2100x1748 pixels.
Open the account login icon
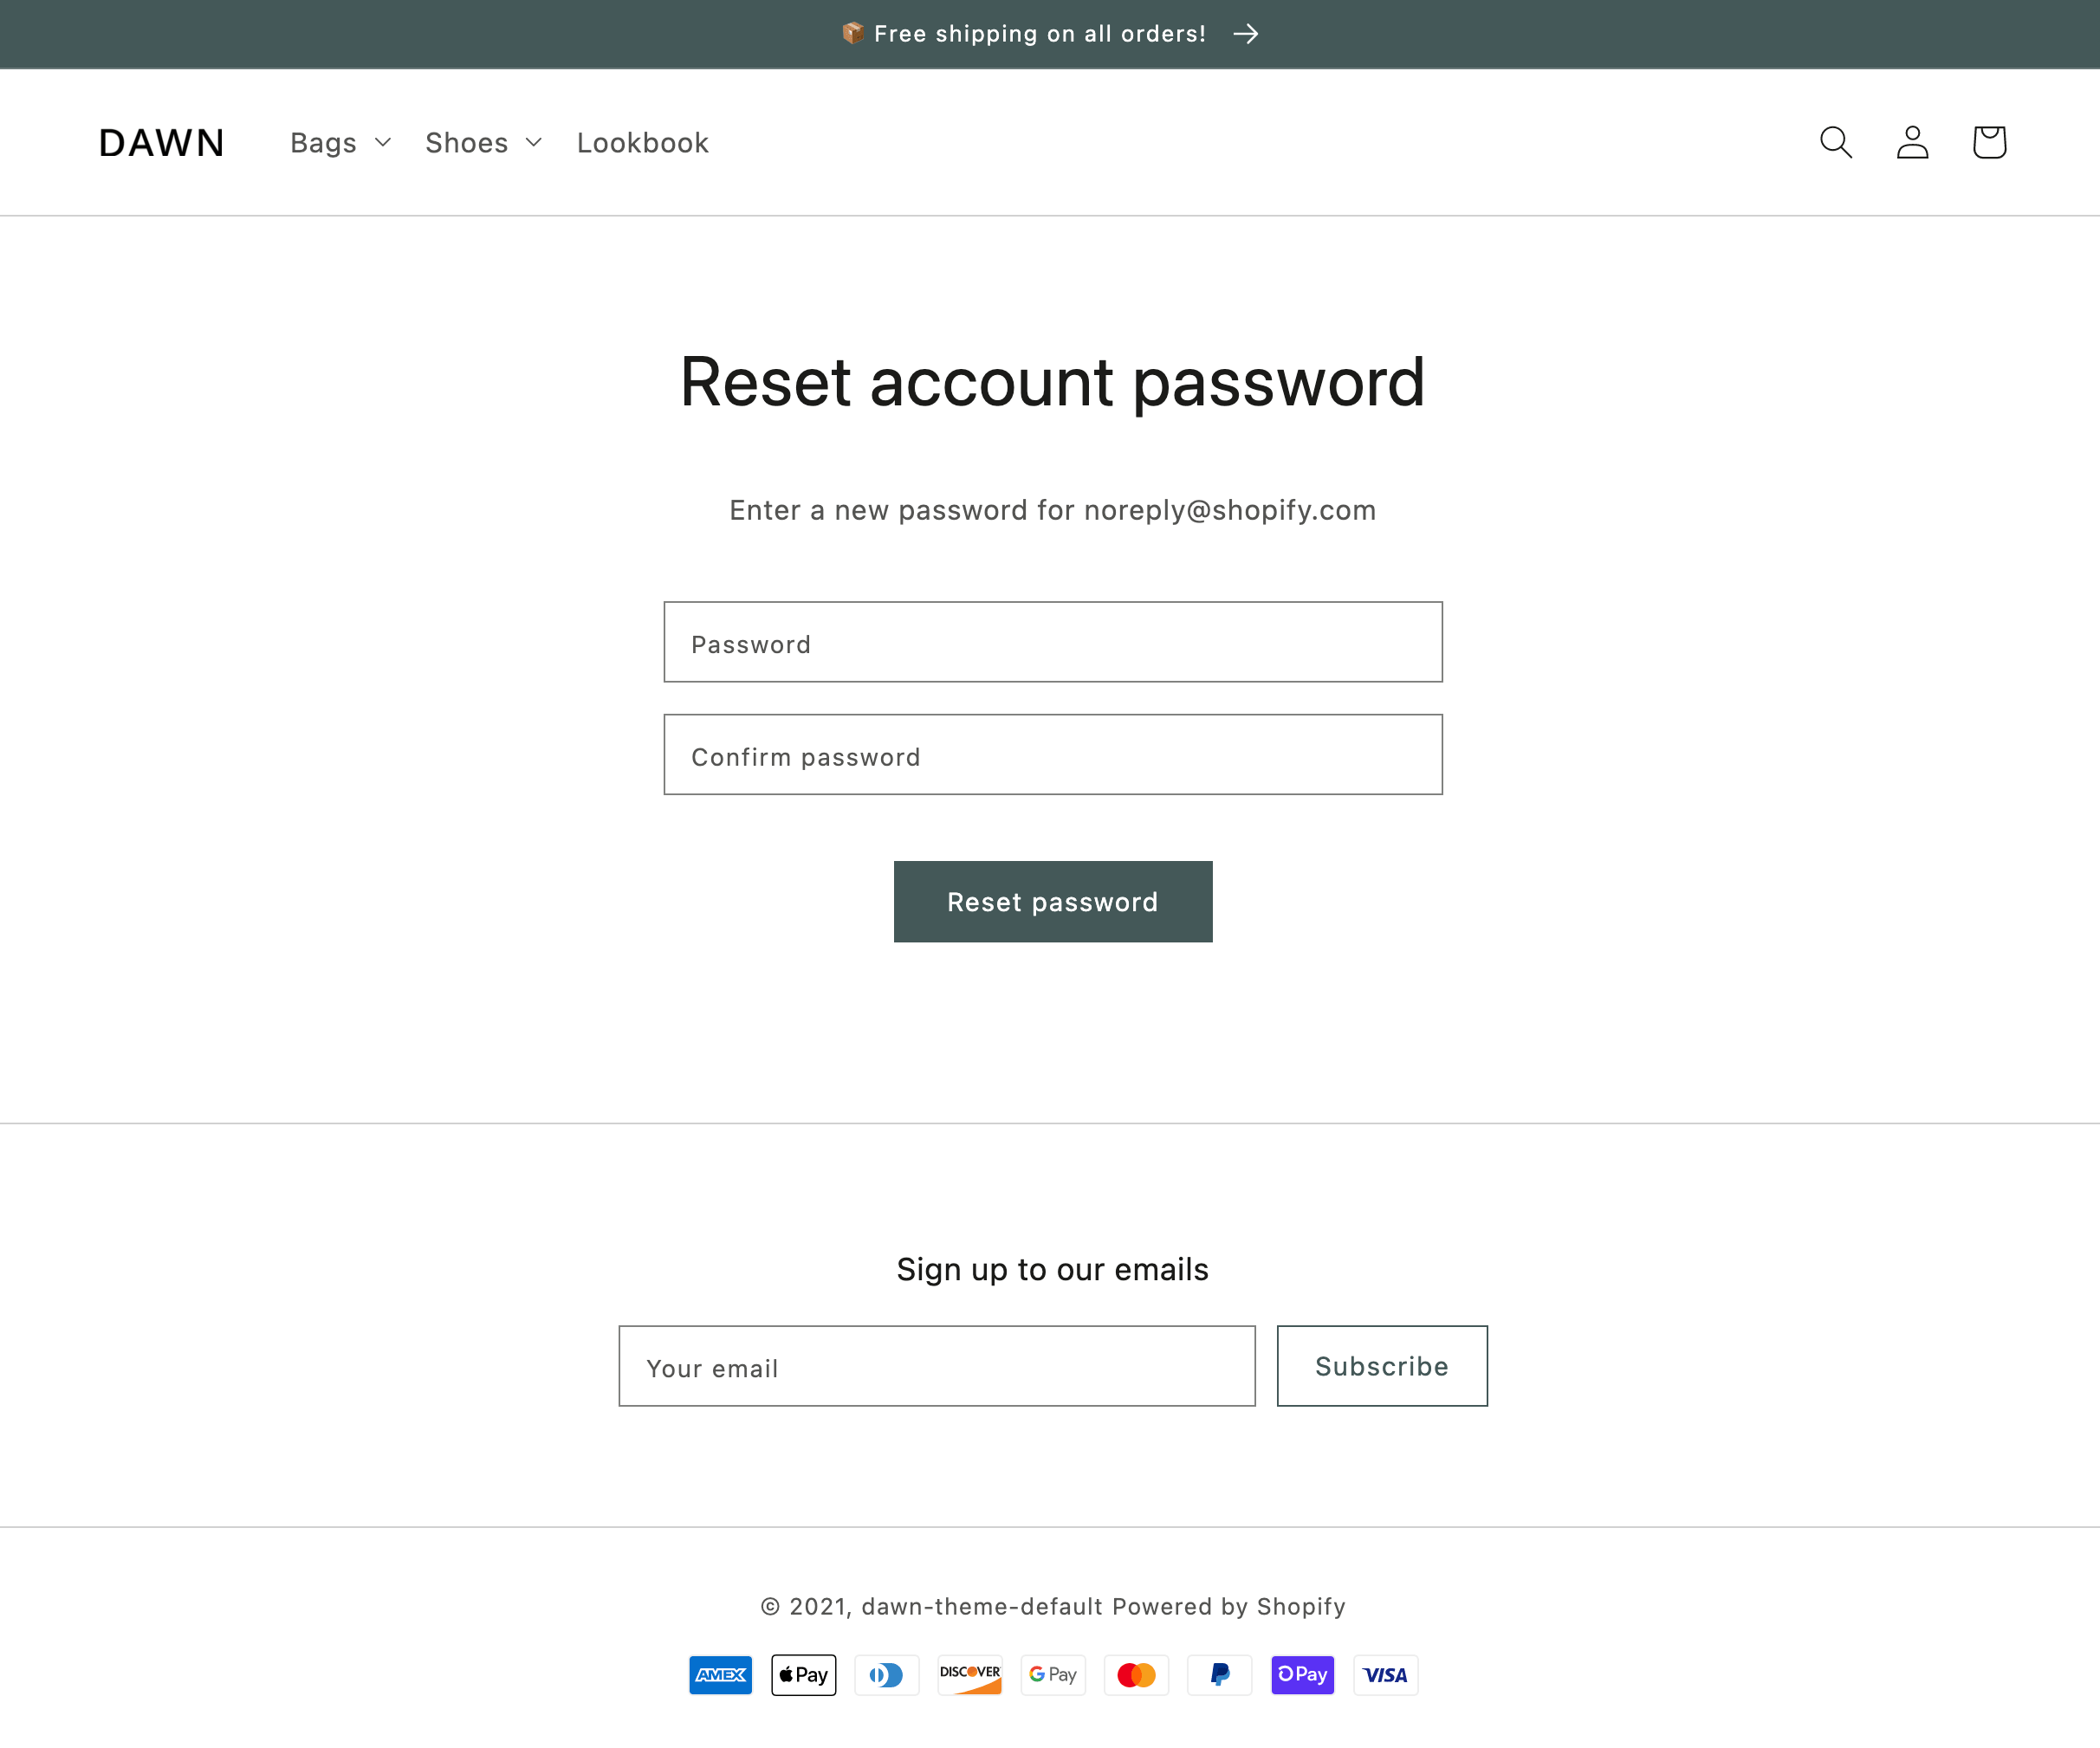coord(1912,143)
